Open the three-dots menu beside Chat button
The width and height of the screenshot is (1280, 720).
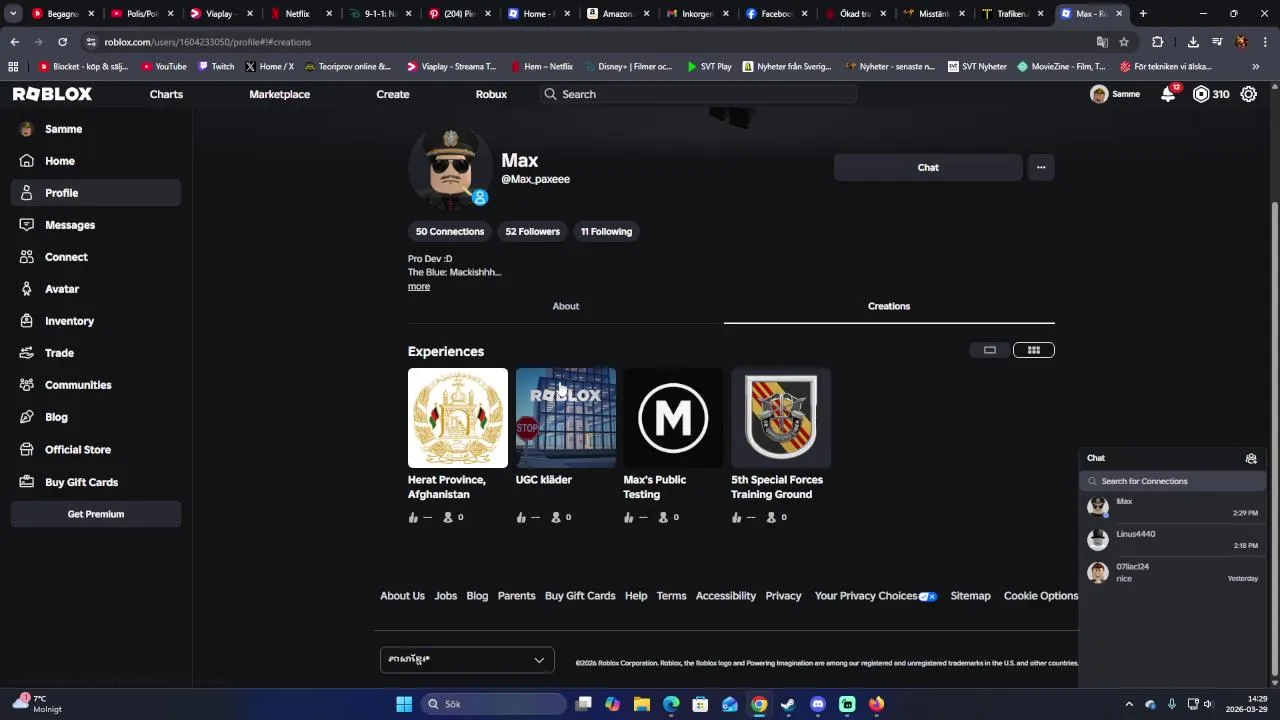(x=1041, y=167)
